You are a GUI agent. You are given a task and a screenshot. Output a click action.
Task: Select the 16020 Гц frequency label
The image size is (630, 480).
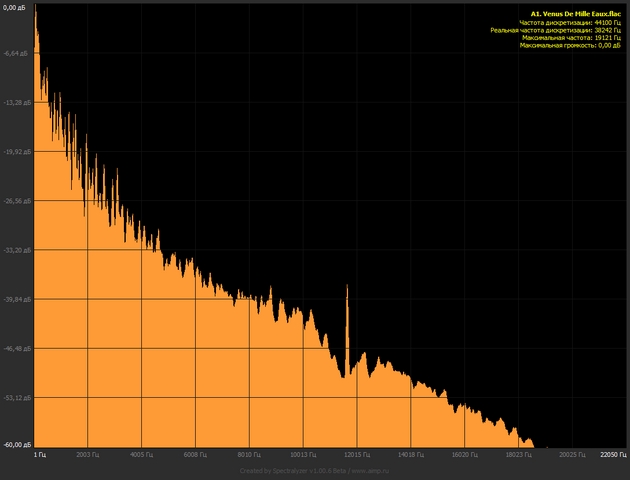466,454
